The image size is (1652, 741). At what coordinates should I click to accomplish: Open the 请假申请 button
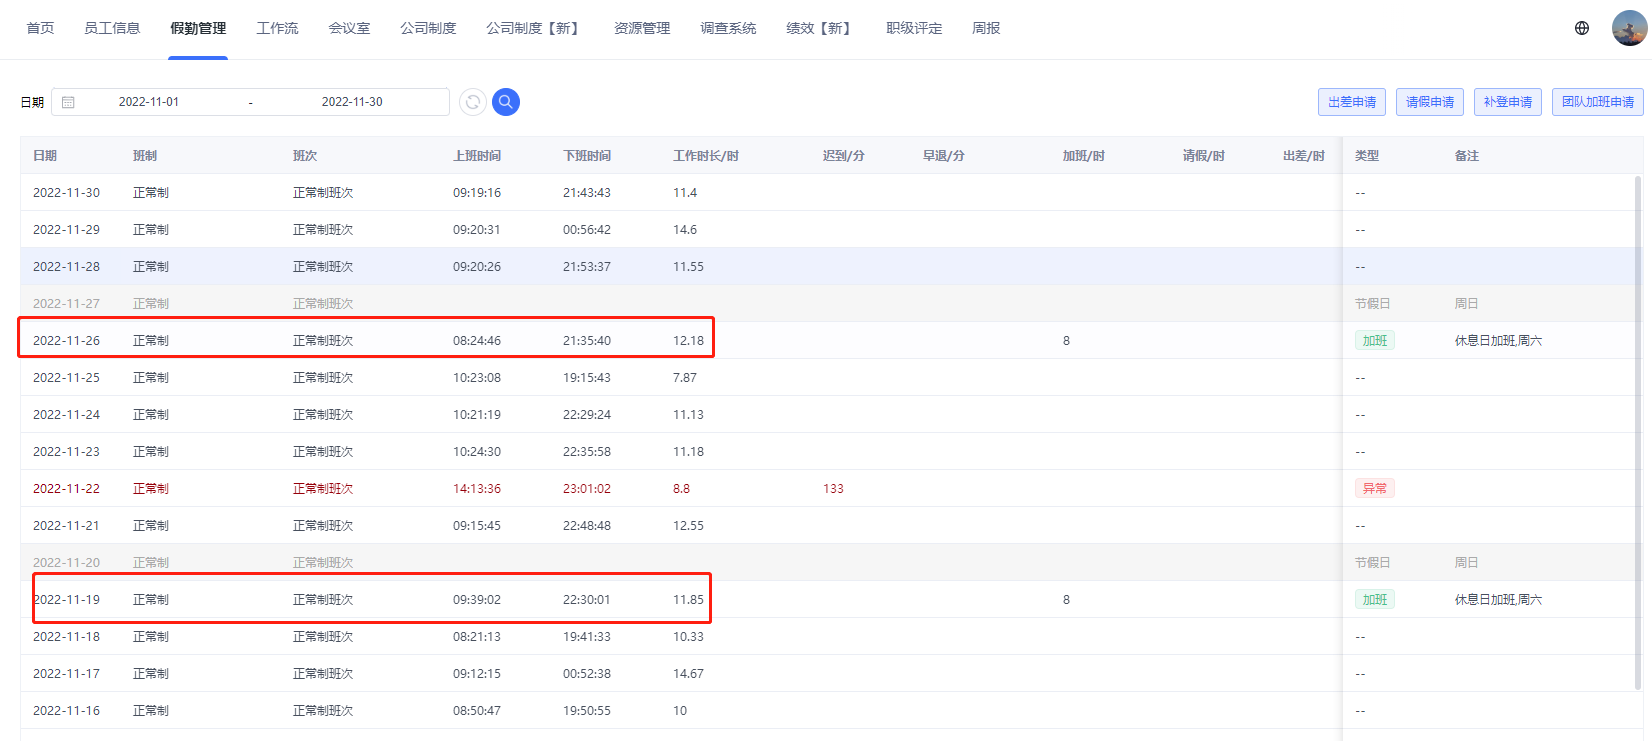(x=1430, y=102)
